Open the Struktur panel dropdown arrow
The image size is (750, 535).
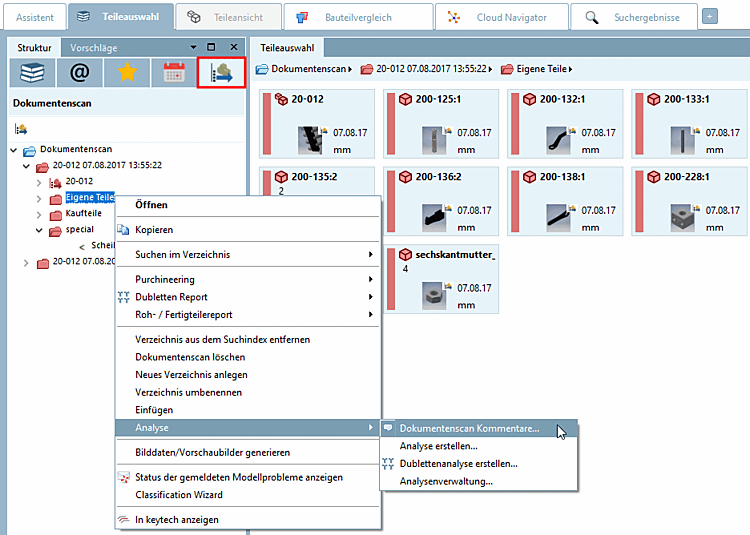coord(193,47)
